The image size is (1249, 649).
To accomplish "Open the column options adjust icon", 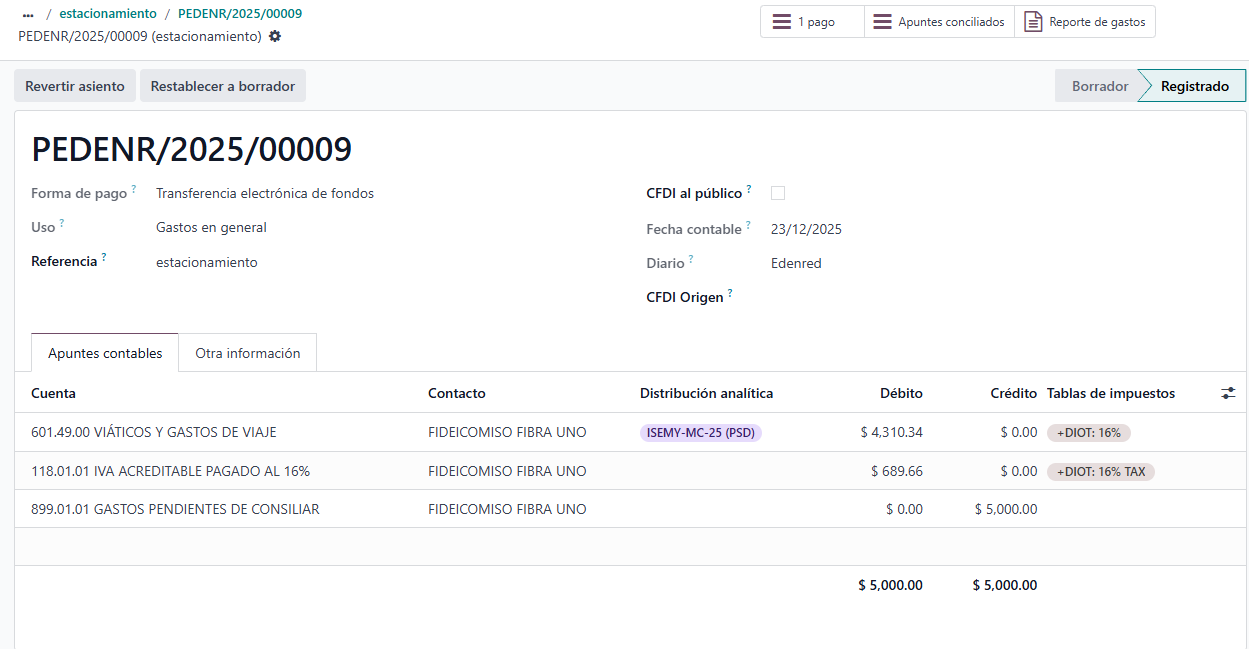I will [x=1228, y=393].
